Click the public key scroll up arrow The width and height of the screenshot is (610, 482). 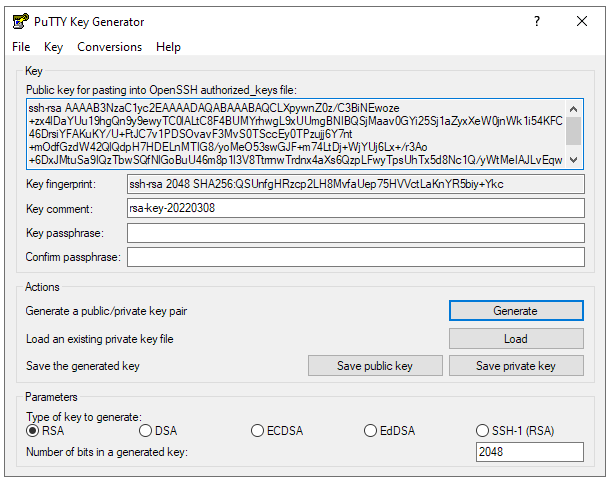click(573, 109)
